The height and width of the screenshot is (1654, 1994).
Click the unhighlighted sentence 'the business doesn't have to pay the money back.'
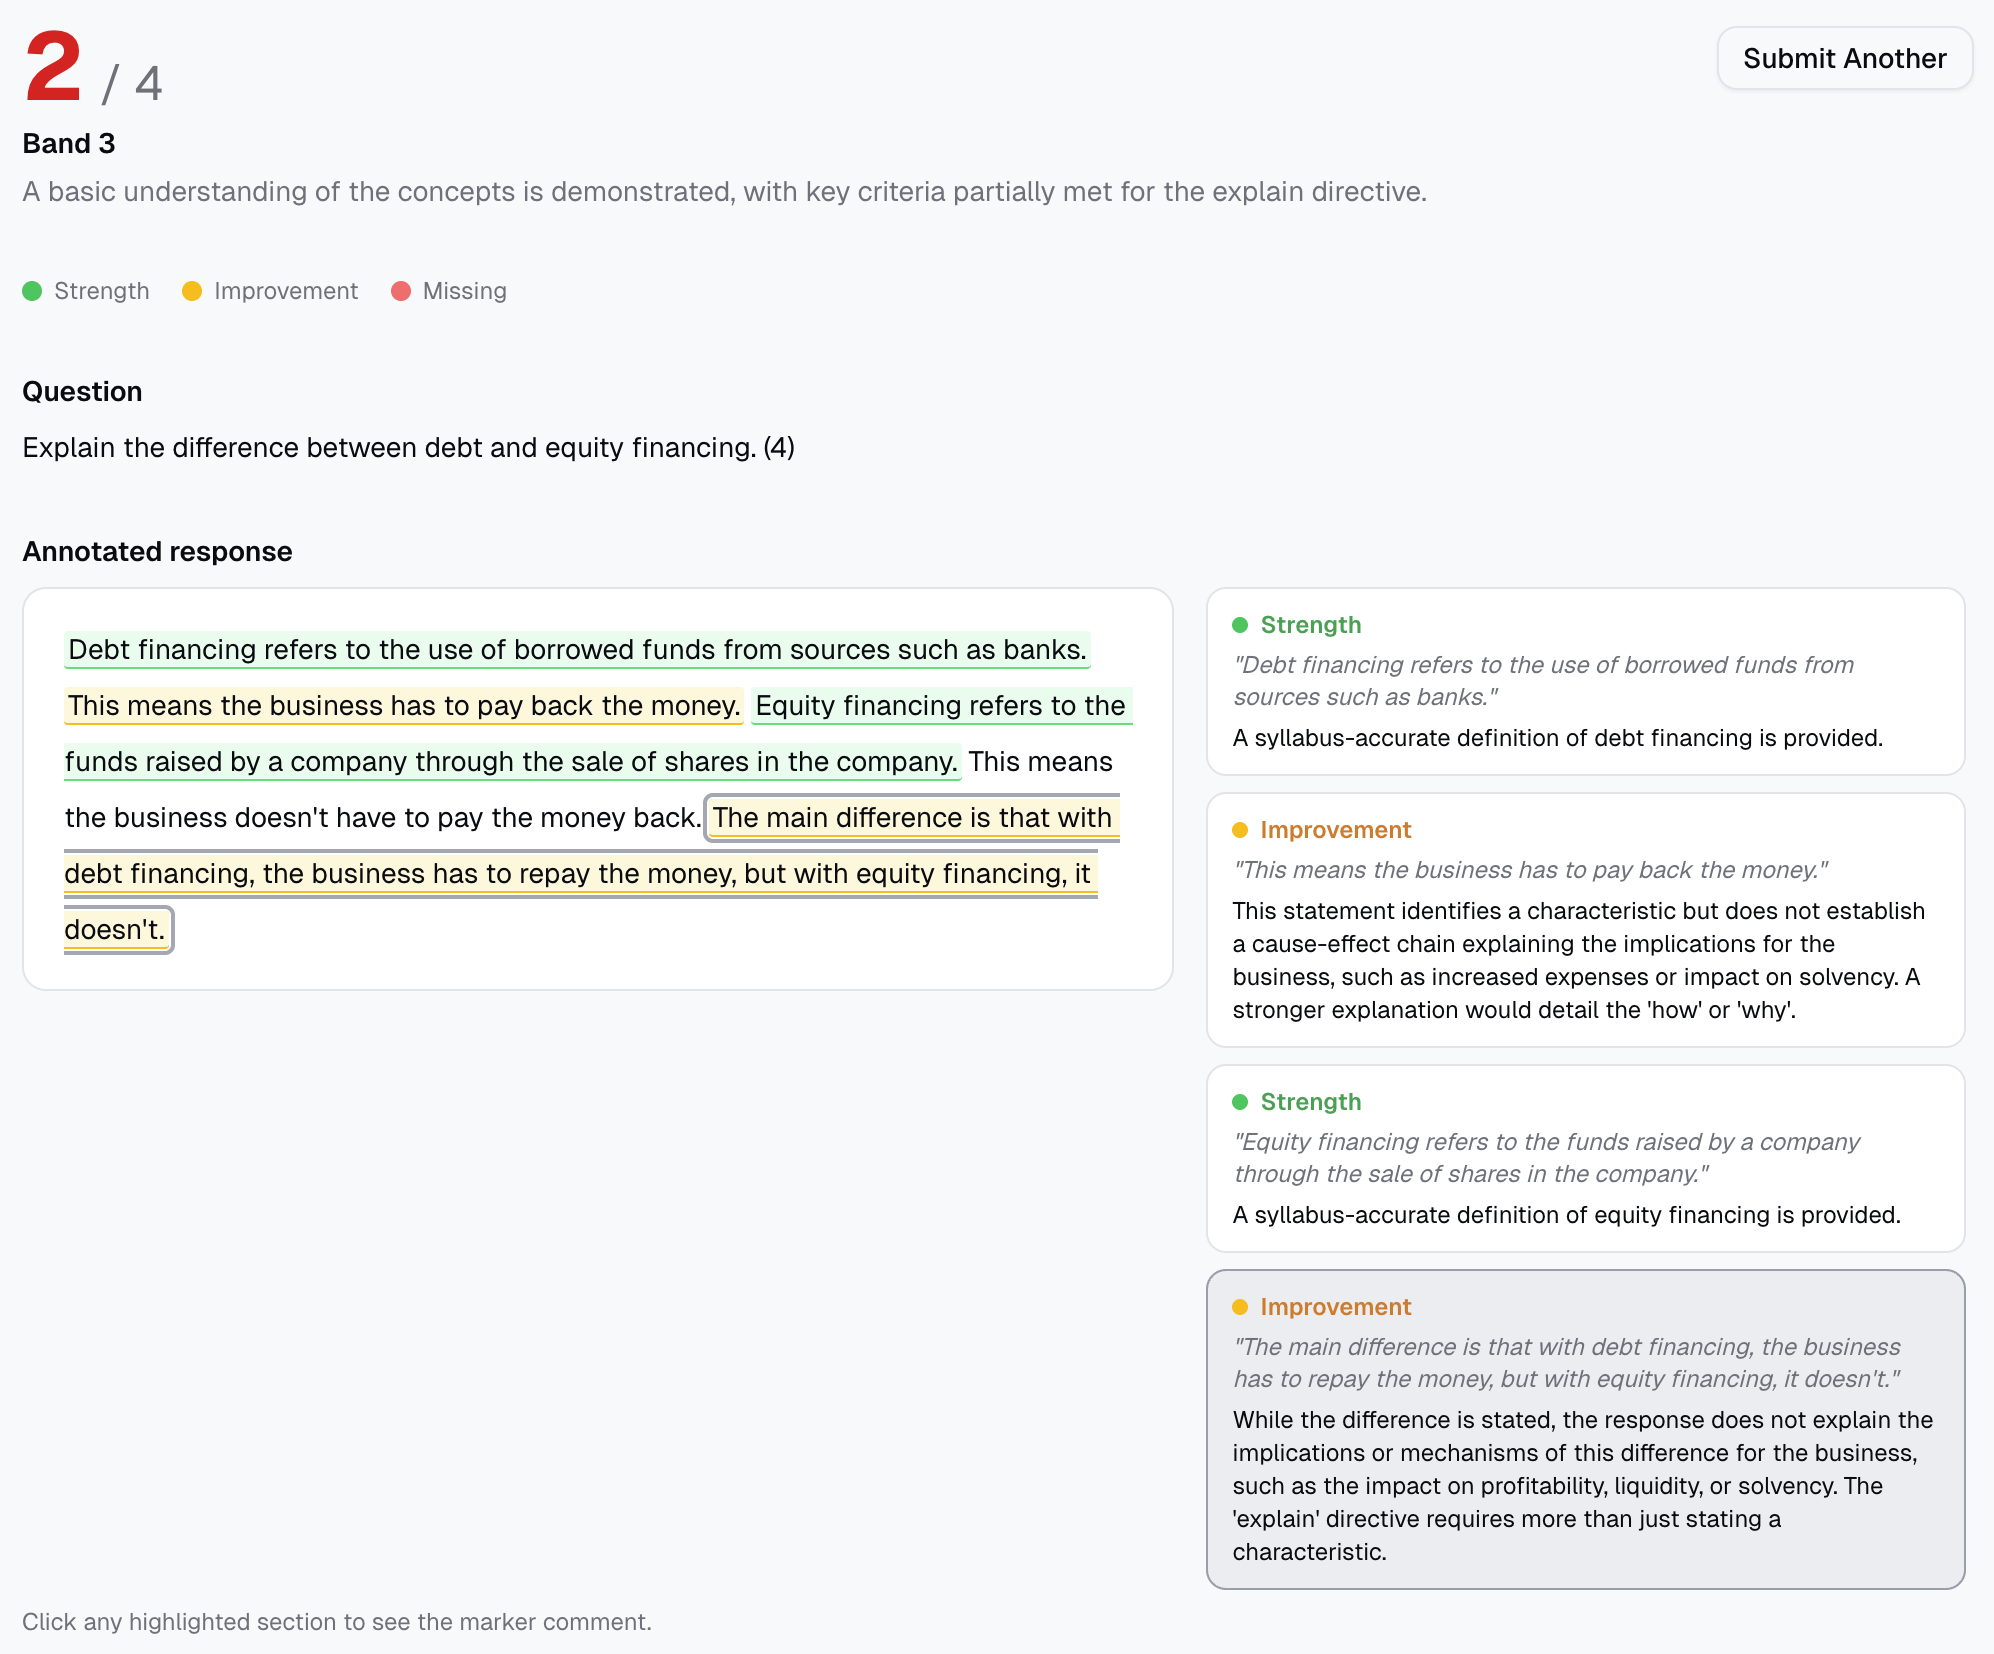[x=383, y=817]
